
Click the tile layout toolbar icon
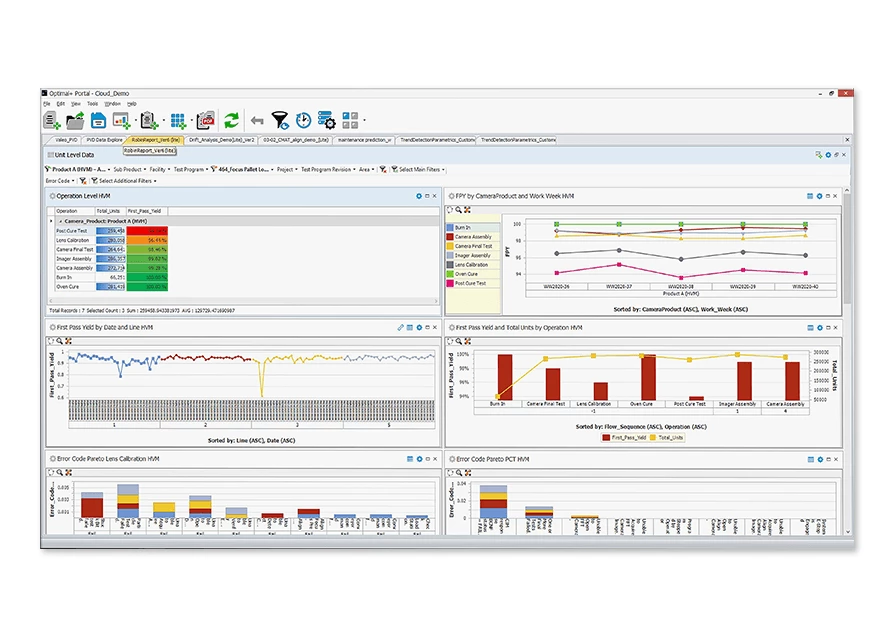(x=350, y=120)
